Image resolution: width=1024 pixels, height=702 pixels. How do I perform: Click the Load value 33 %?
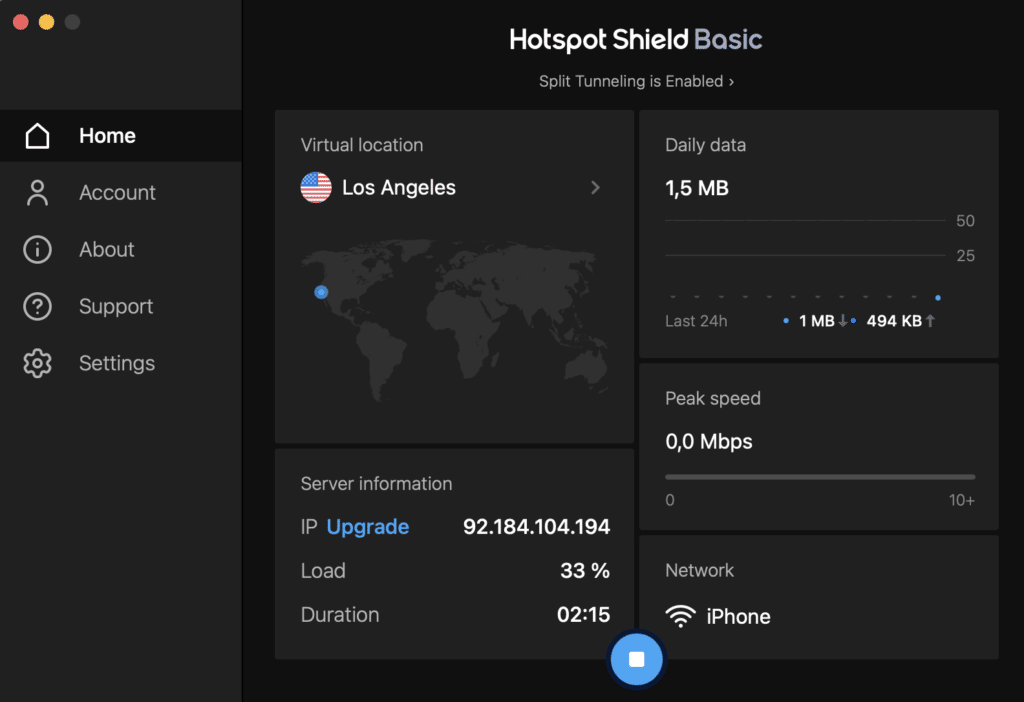pyautogui.click(x=585, y=571)
